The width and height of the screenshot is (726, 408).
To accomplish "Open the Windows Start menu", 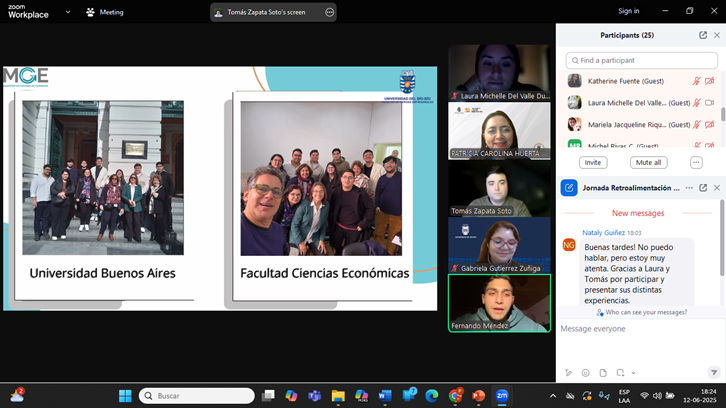I will tap(125, 396).
